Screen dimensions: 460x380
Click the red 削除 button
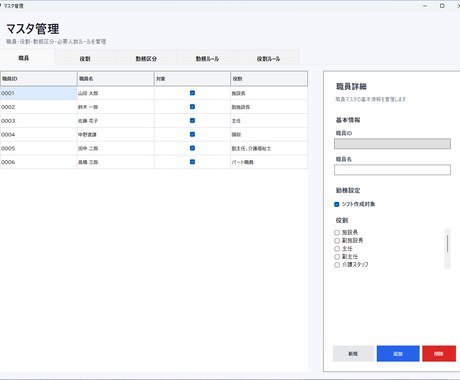439,354
